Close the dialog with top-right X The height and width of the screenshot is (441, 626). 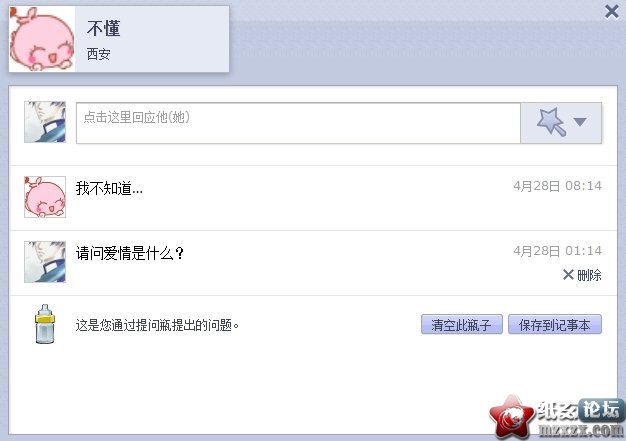pyautogui.click(x=611, y=12)
